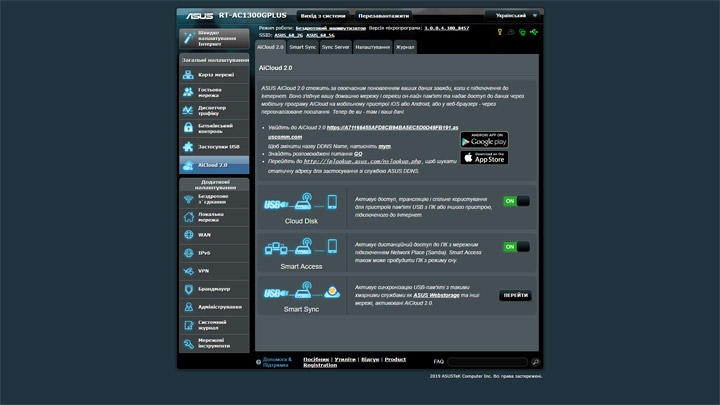Screen dimensions: 720x405
Task: Open the Утиліти utilities link
Action: coord(345,360)
